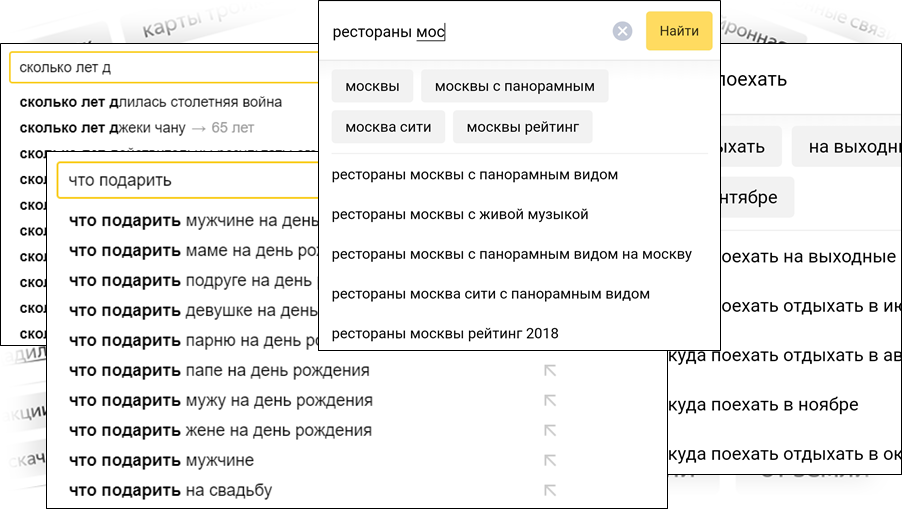902x509 pixels.
Task: Select 'сколько лет джеки чану' suggestion
Action: click(x=137, y=128)
